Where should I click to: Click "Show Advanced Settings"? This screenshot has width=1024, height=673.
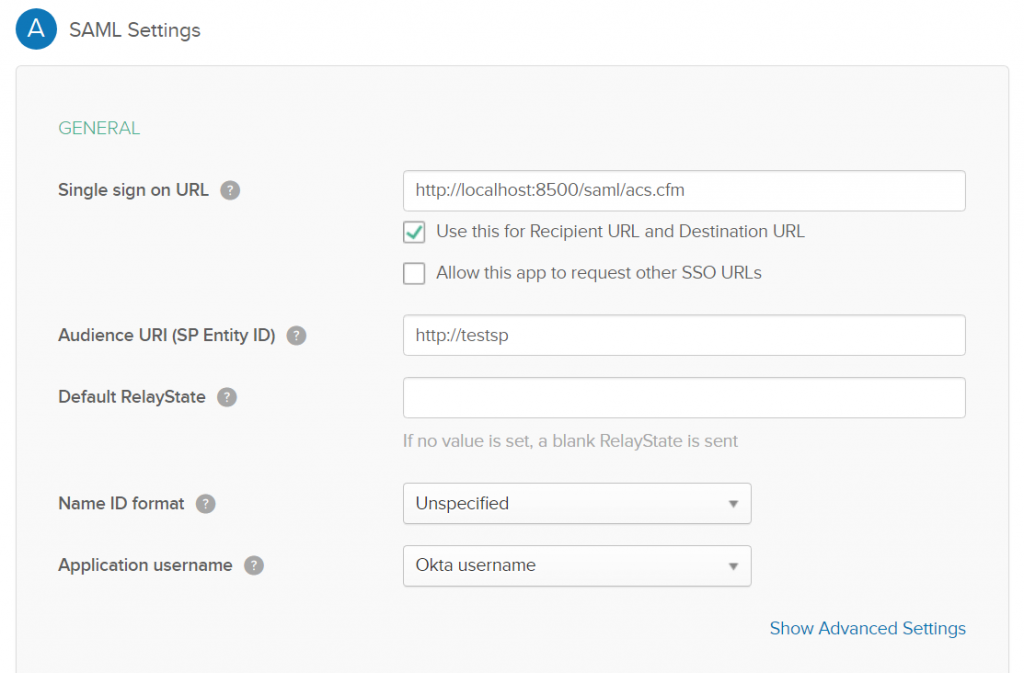tap(867, 628)
